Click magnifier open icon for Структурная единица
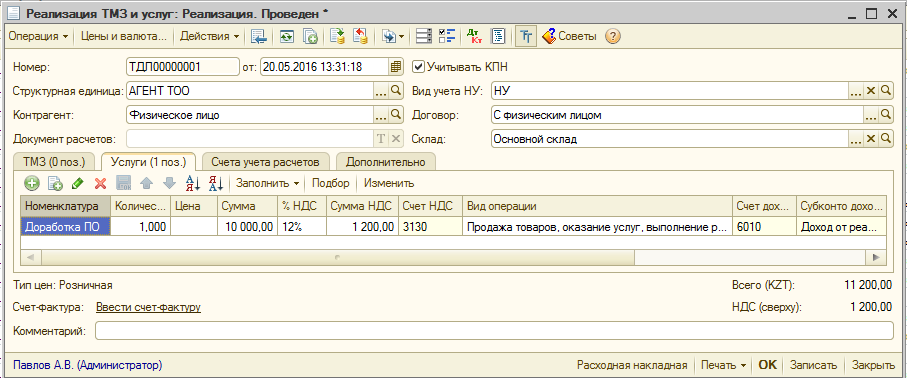 click(396, 91)
